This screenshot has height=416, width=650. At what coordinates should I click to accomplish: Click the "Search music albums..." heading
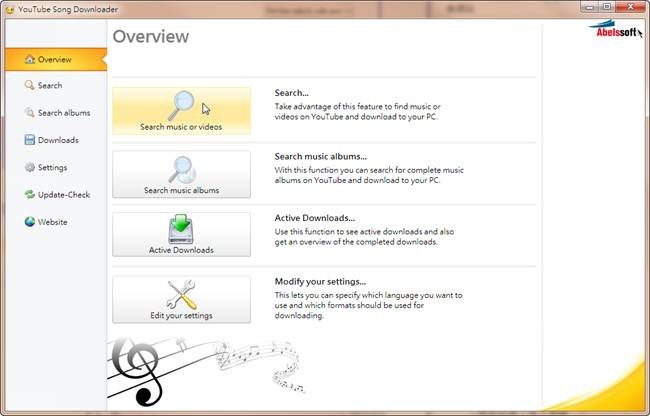(320, 156)
